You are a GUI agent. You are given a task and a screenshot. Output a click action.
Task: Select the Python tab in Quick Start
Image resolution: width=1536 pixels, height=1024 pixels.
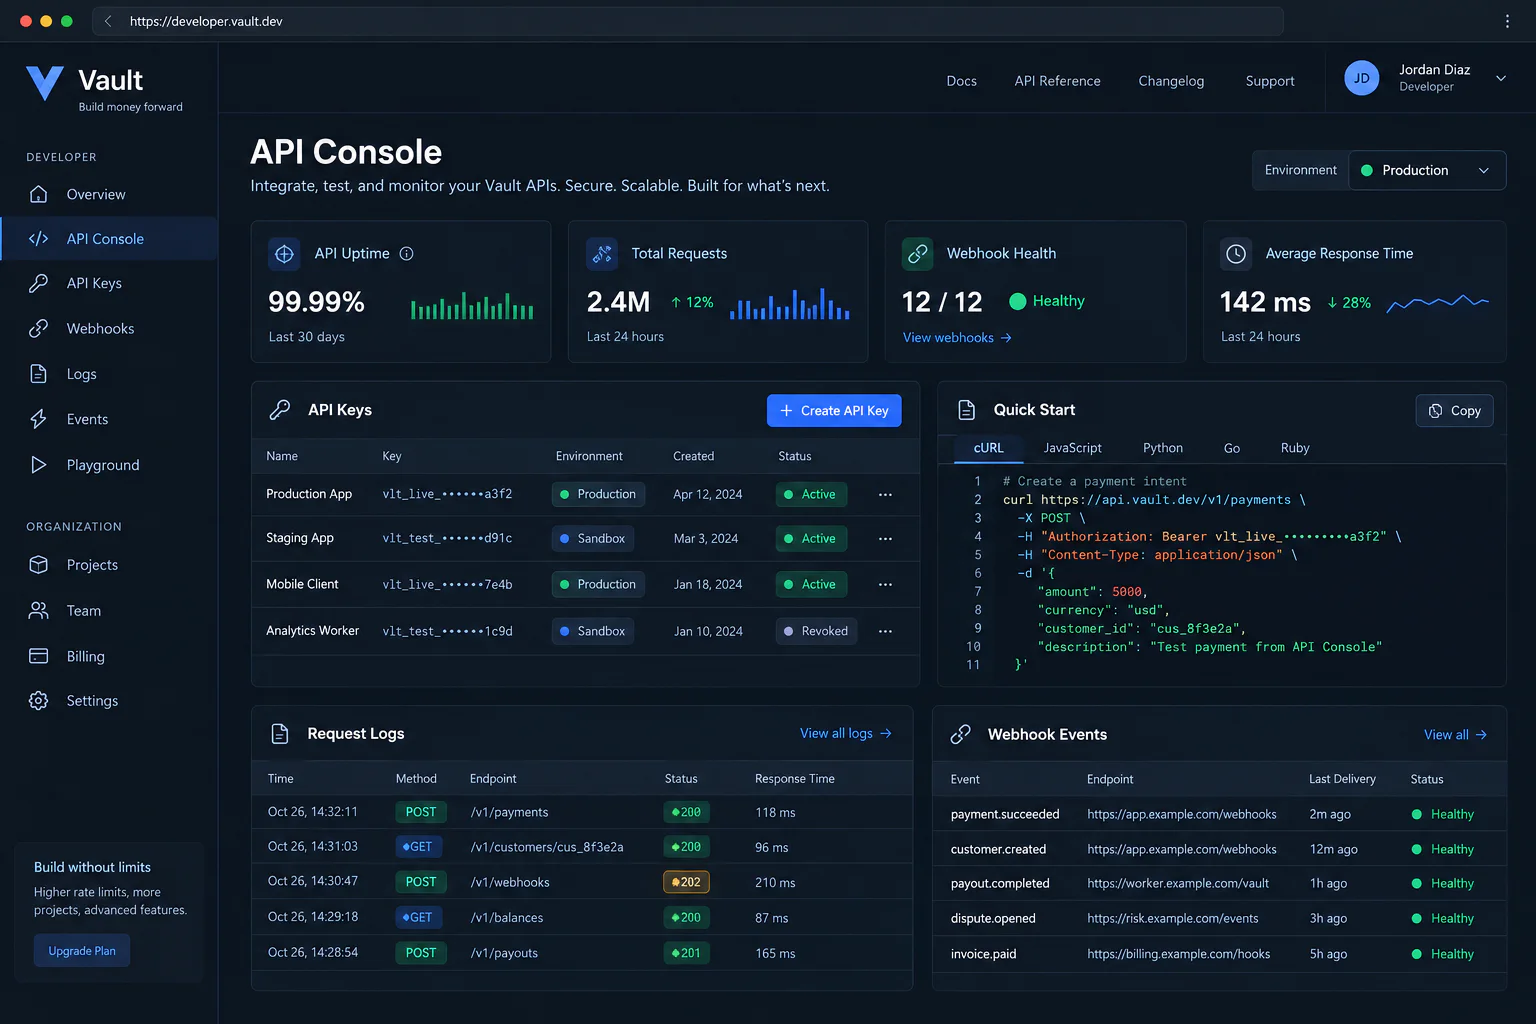point(1163,448)
